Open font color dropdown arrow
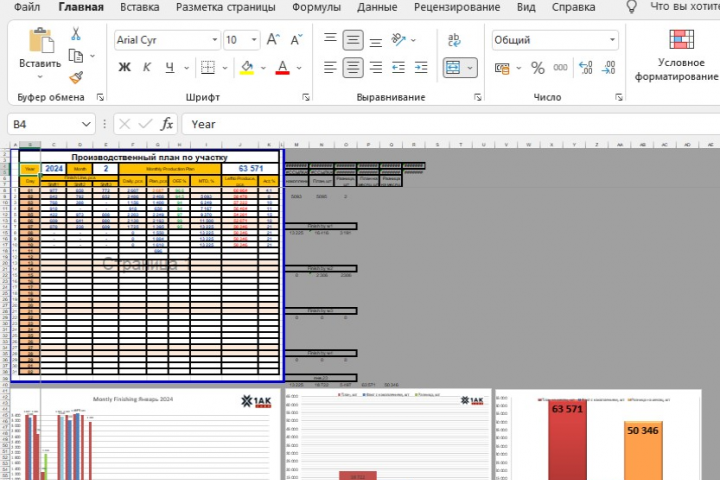This screenshot has height=480, width=720. click(x=299, y=68)
